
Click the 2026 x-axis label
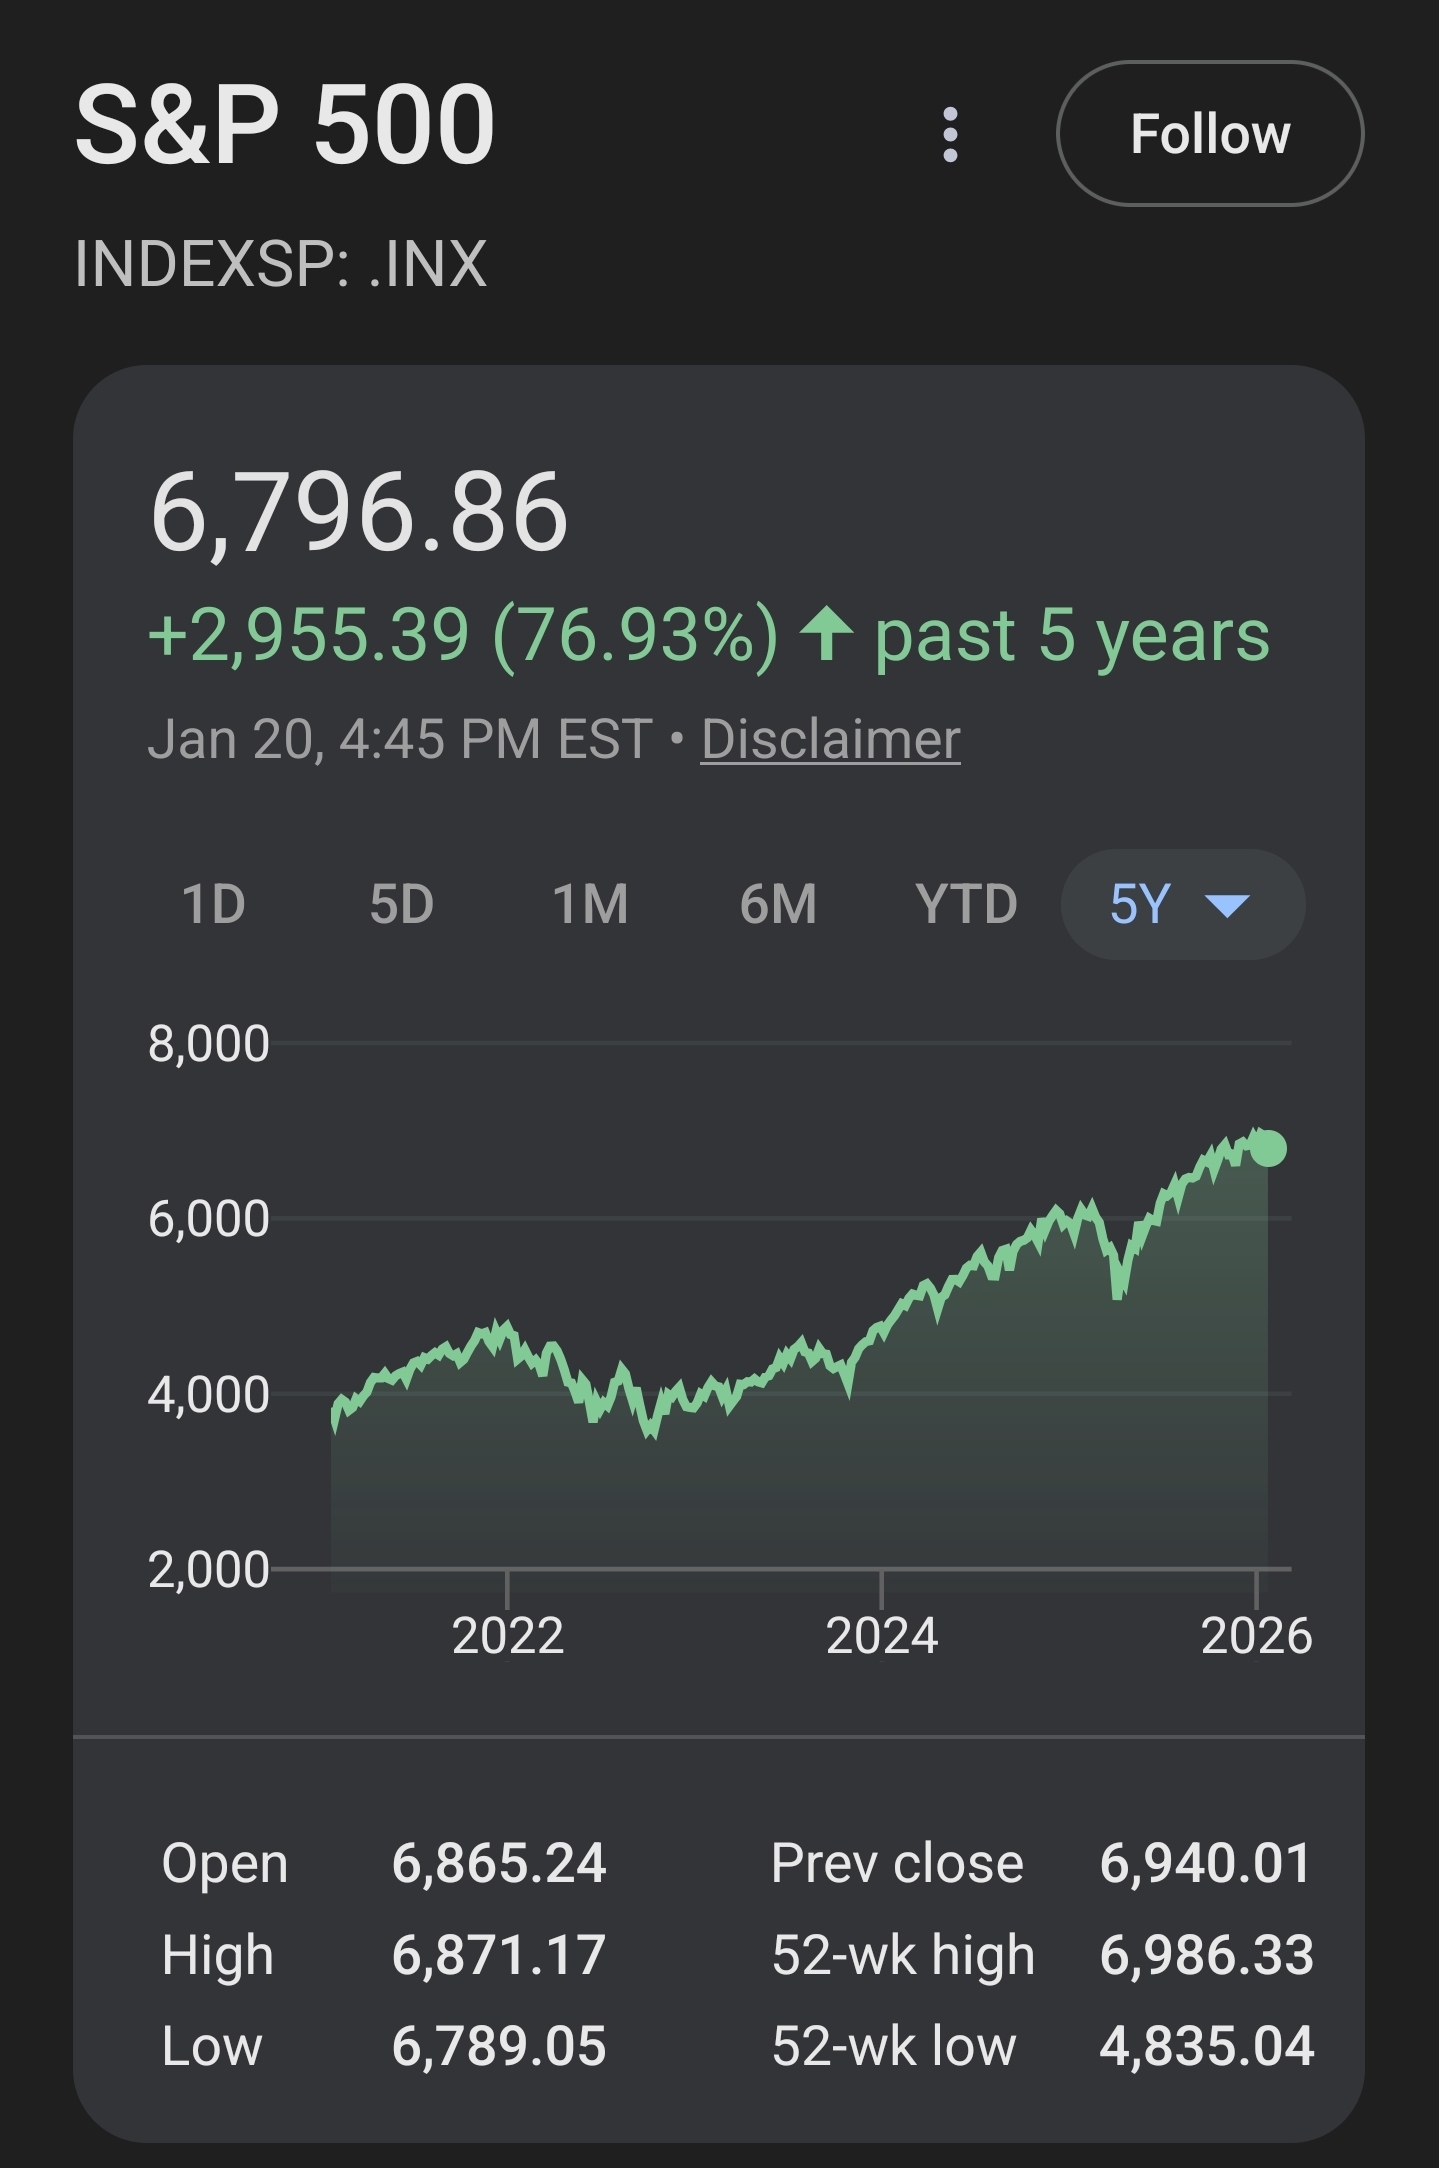coord(1256,1636)
